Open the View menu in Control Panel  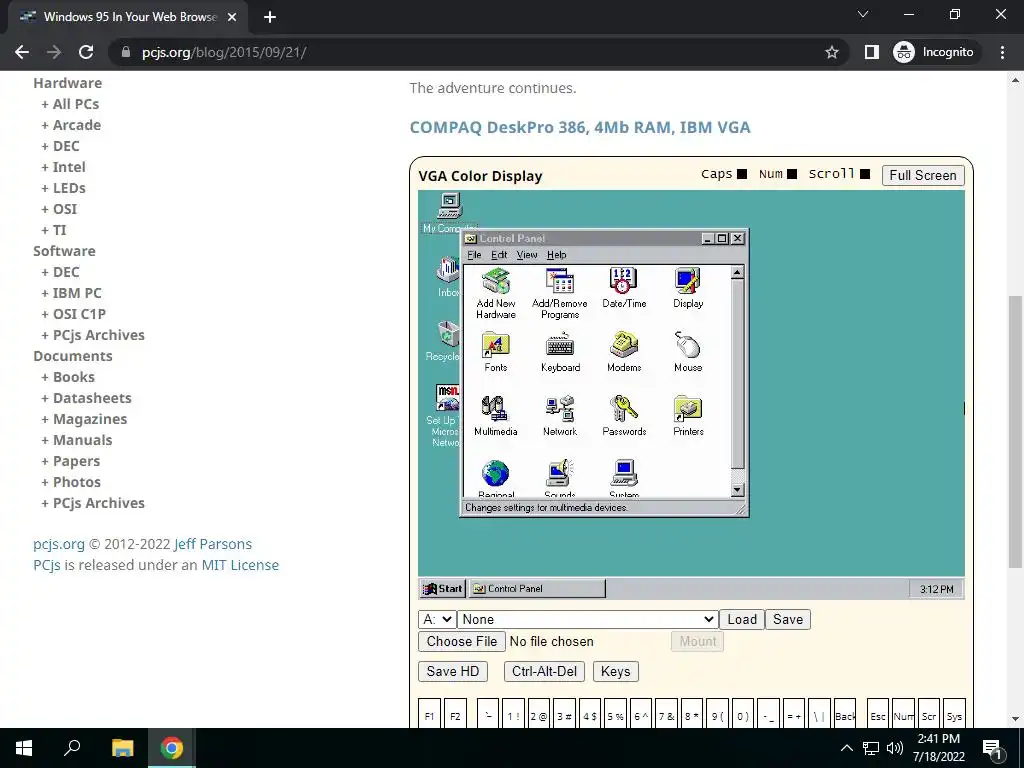[x=527, y=255]
